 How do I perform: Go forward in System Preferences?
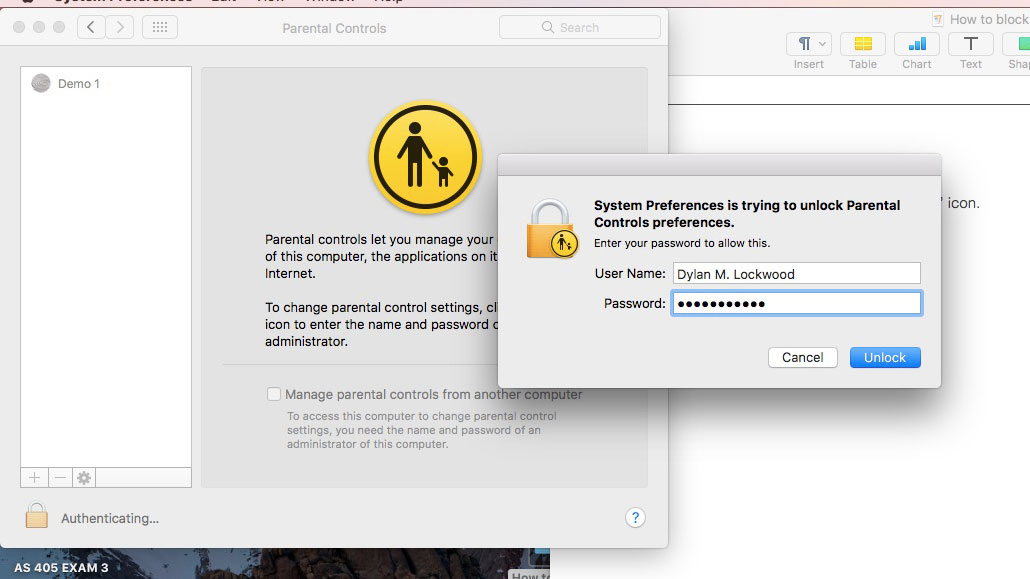[x=120, y=27]
